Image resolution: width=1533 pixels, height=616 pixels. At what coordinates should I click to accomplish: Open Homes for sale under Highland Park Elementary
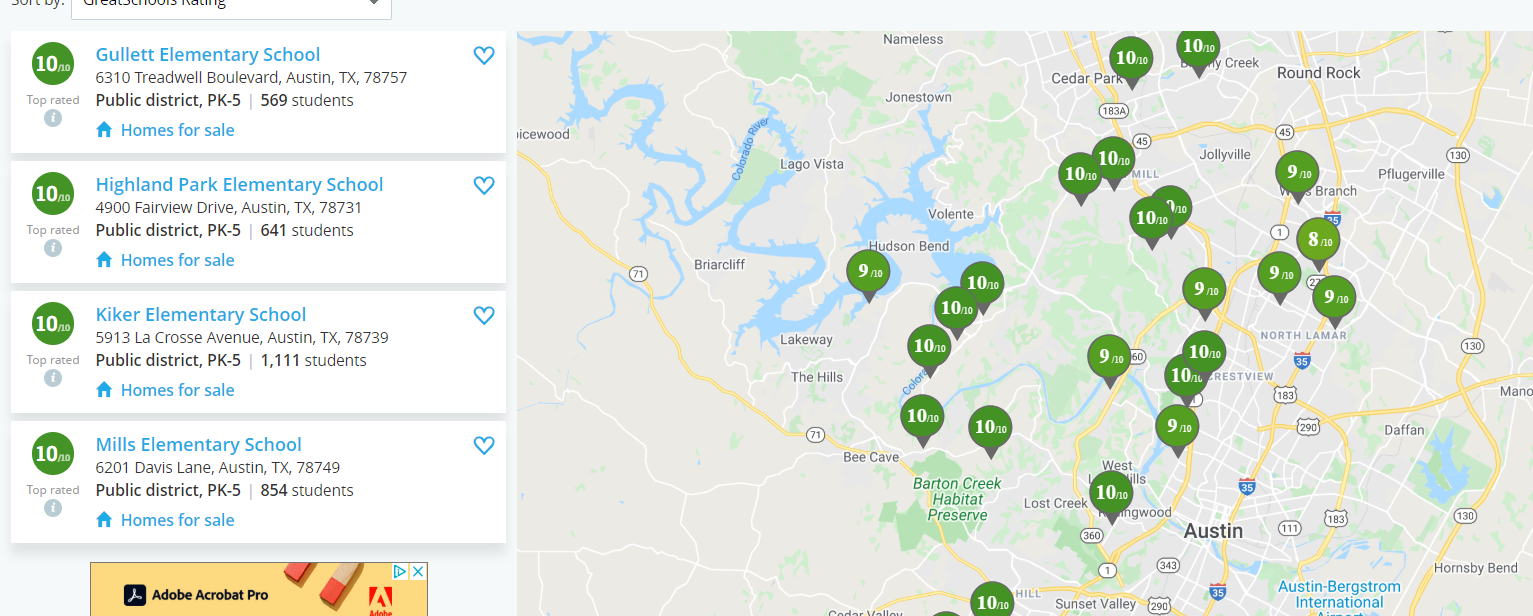[x=177, y=260]
